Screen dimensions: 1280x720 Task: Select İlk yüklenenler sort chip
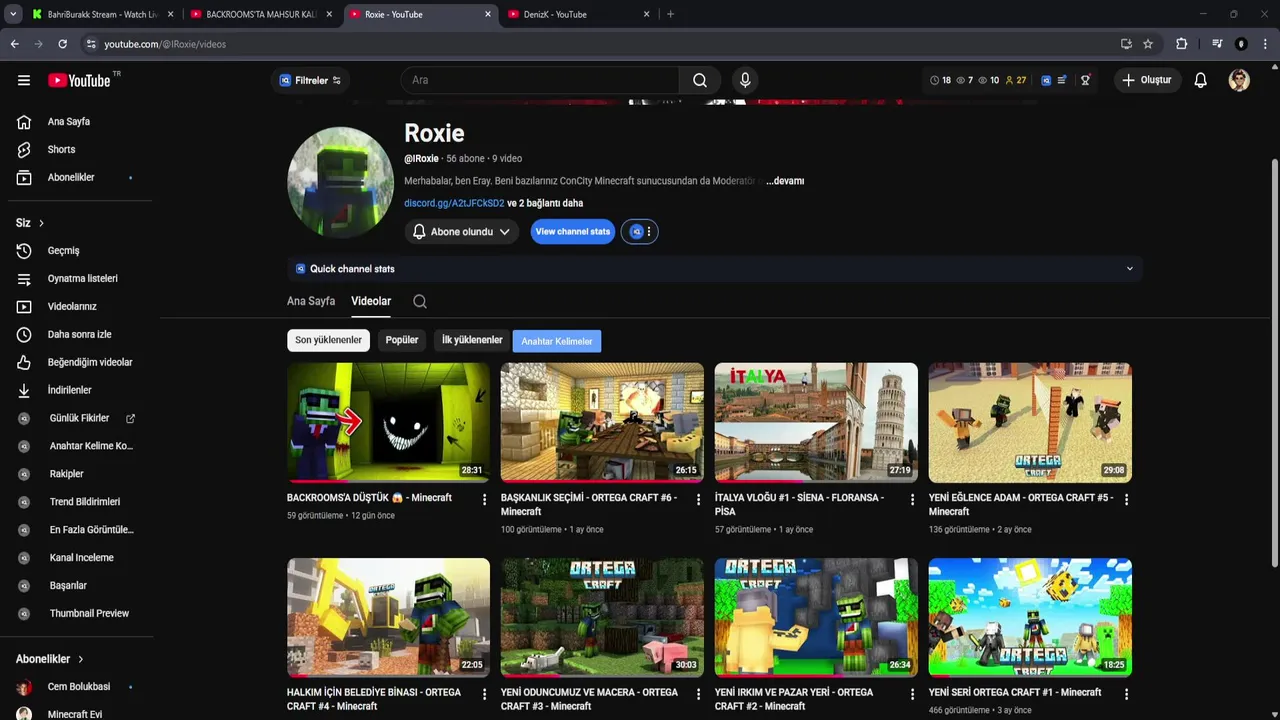pos(472,340)
